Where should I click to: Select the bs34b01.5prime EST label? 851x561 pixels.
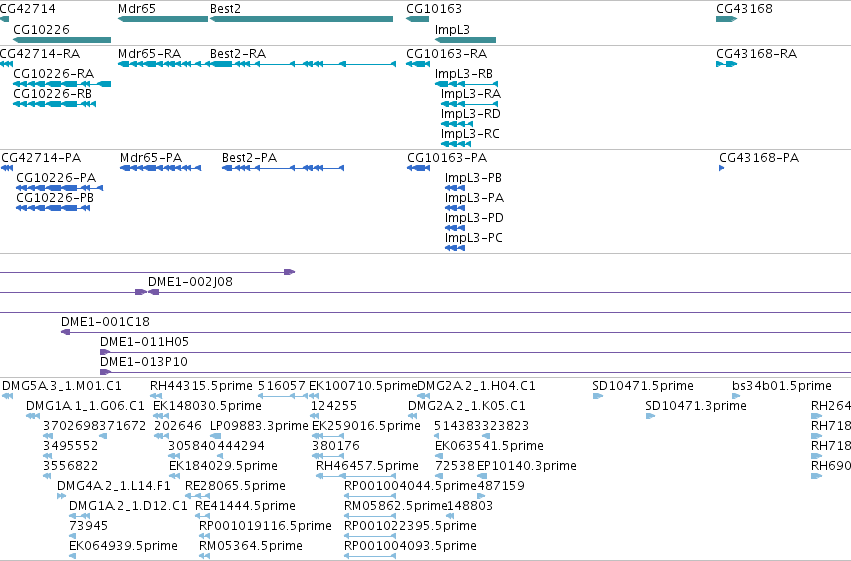click(782, 386)
